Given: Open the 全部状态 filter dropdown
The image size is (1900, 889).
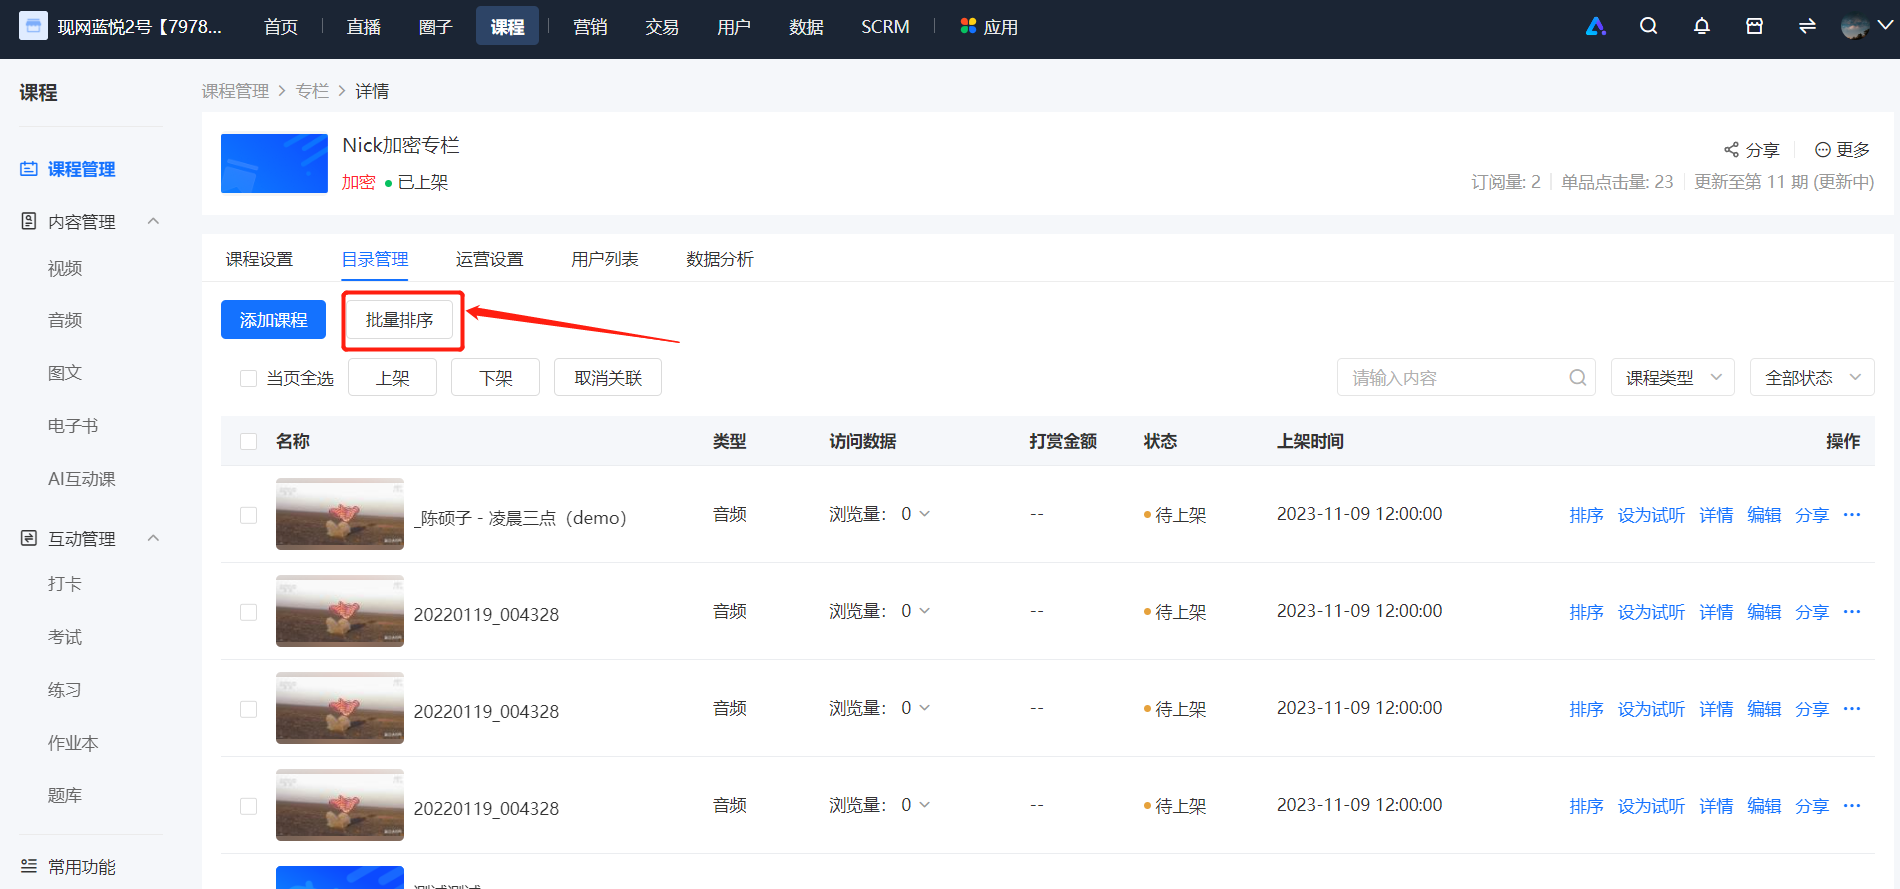Looking at the screenshot, I should point(1812,378).
